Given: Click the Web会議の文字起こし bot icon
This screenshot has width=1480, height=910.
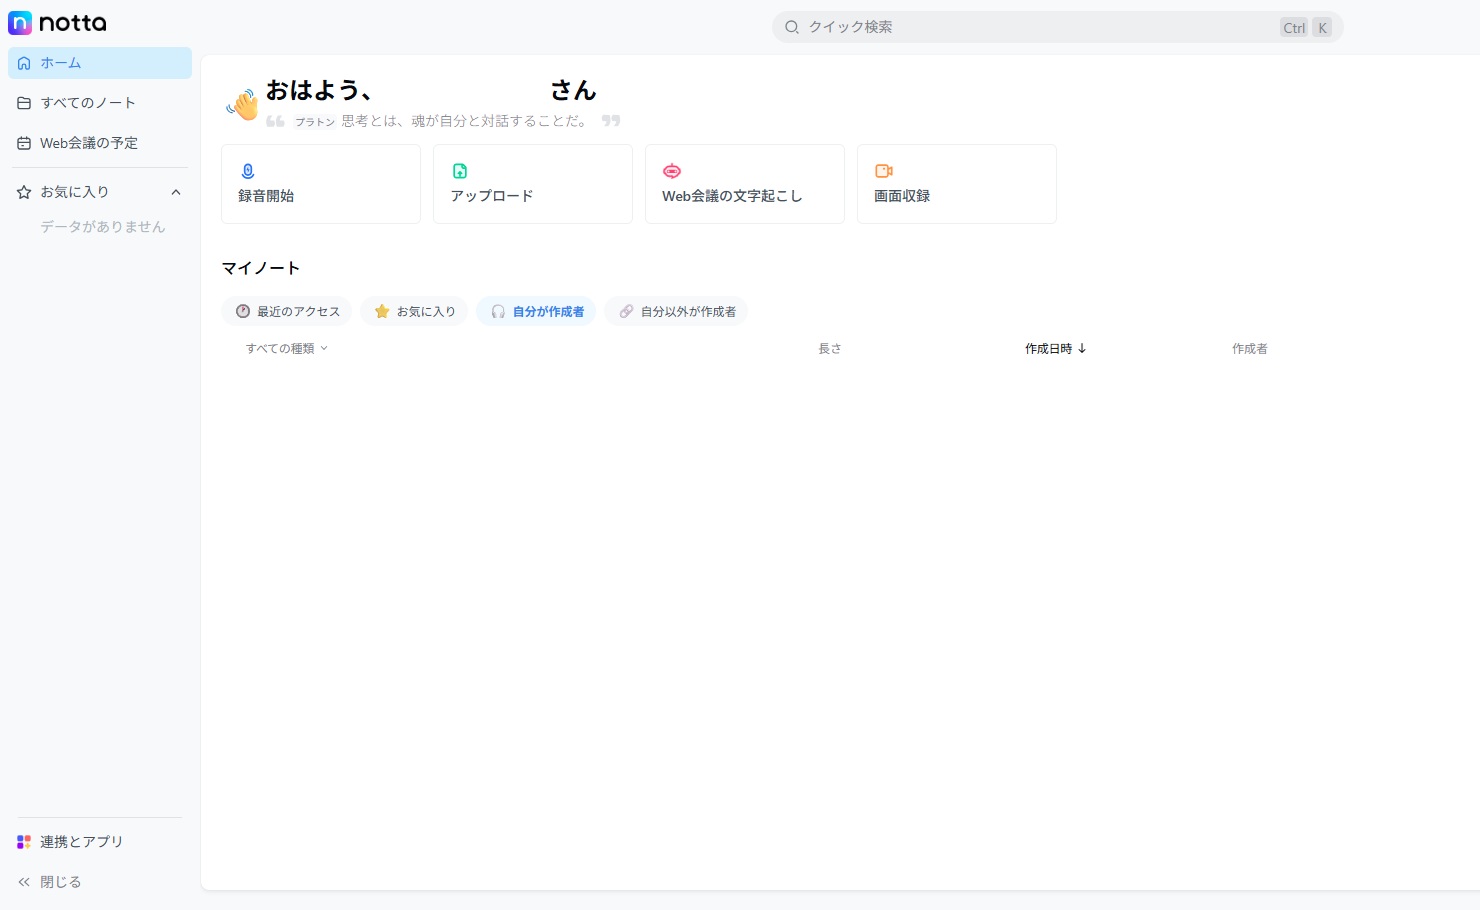Looking at the screenshot, I should click(x=672, y=171).
